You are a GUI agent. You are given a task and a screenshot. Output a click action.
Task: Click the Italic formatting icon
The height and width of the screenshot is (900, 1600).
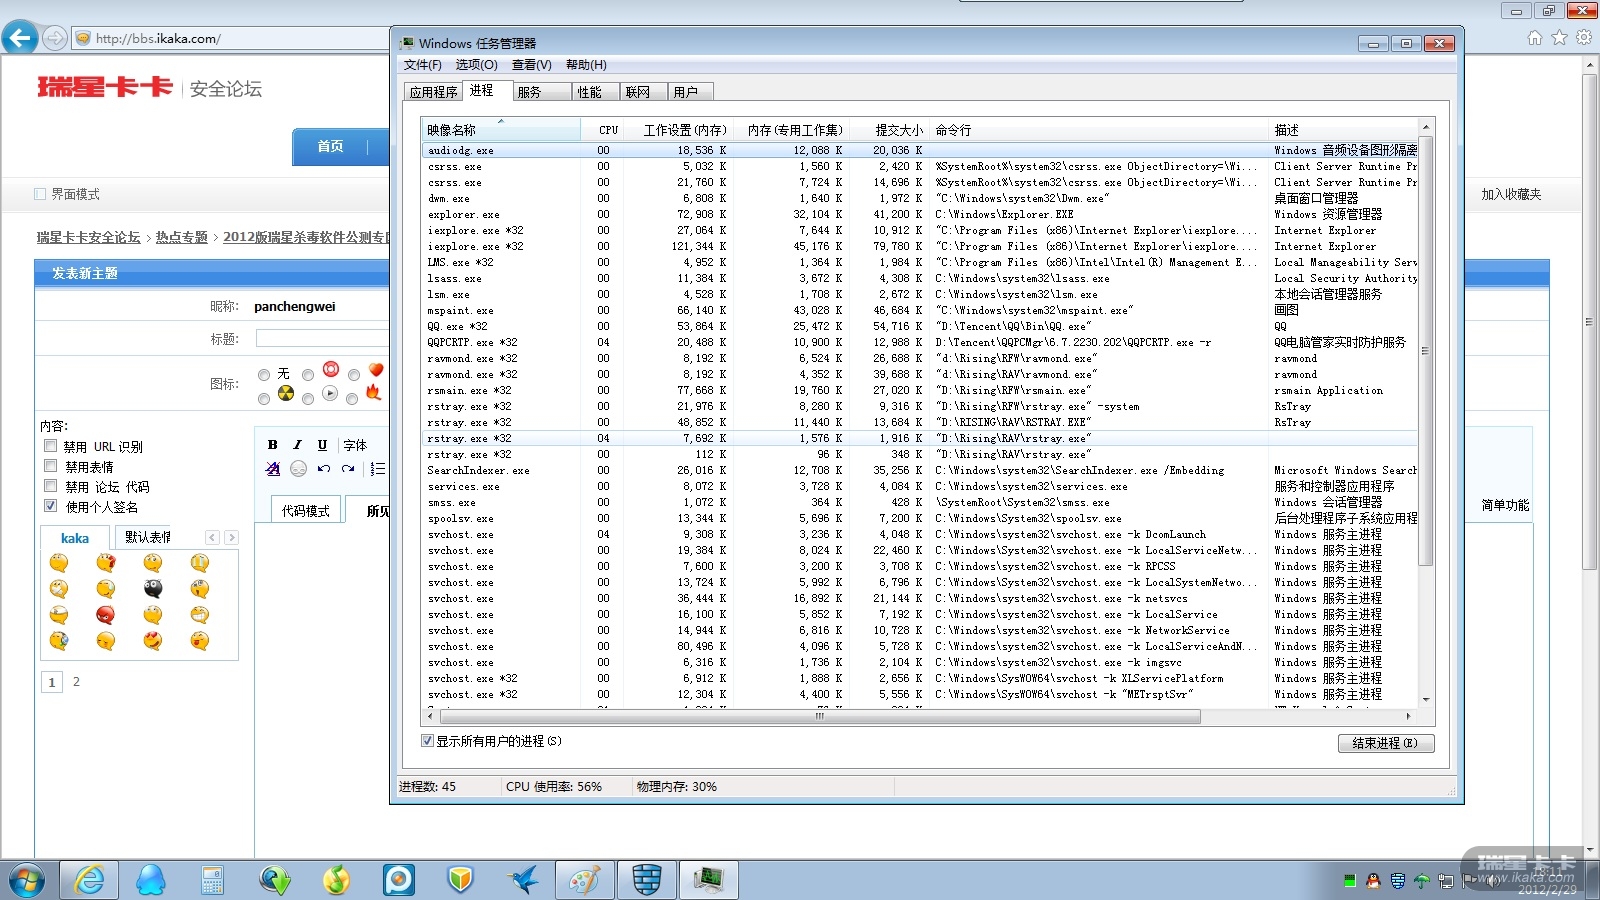[297, 445]
